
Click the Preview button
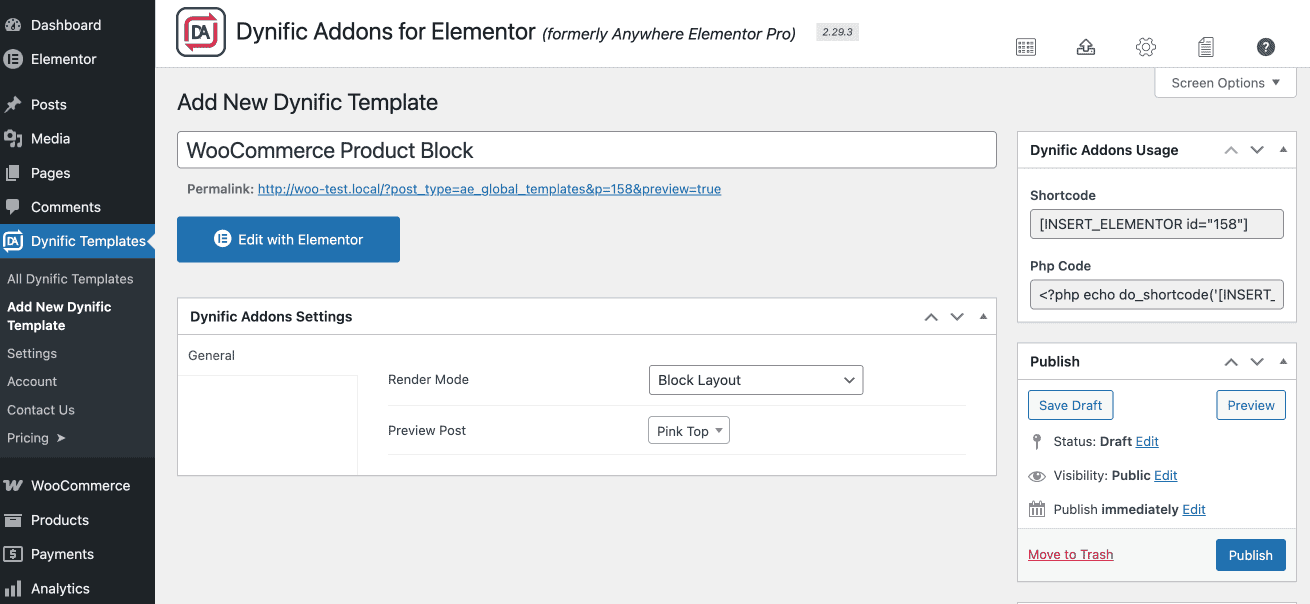click(x=1251, y=405)
